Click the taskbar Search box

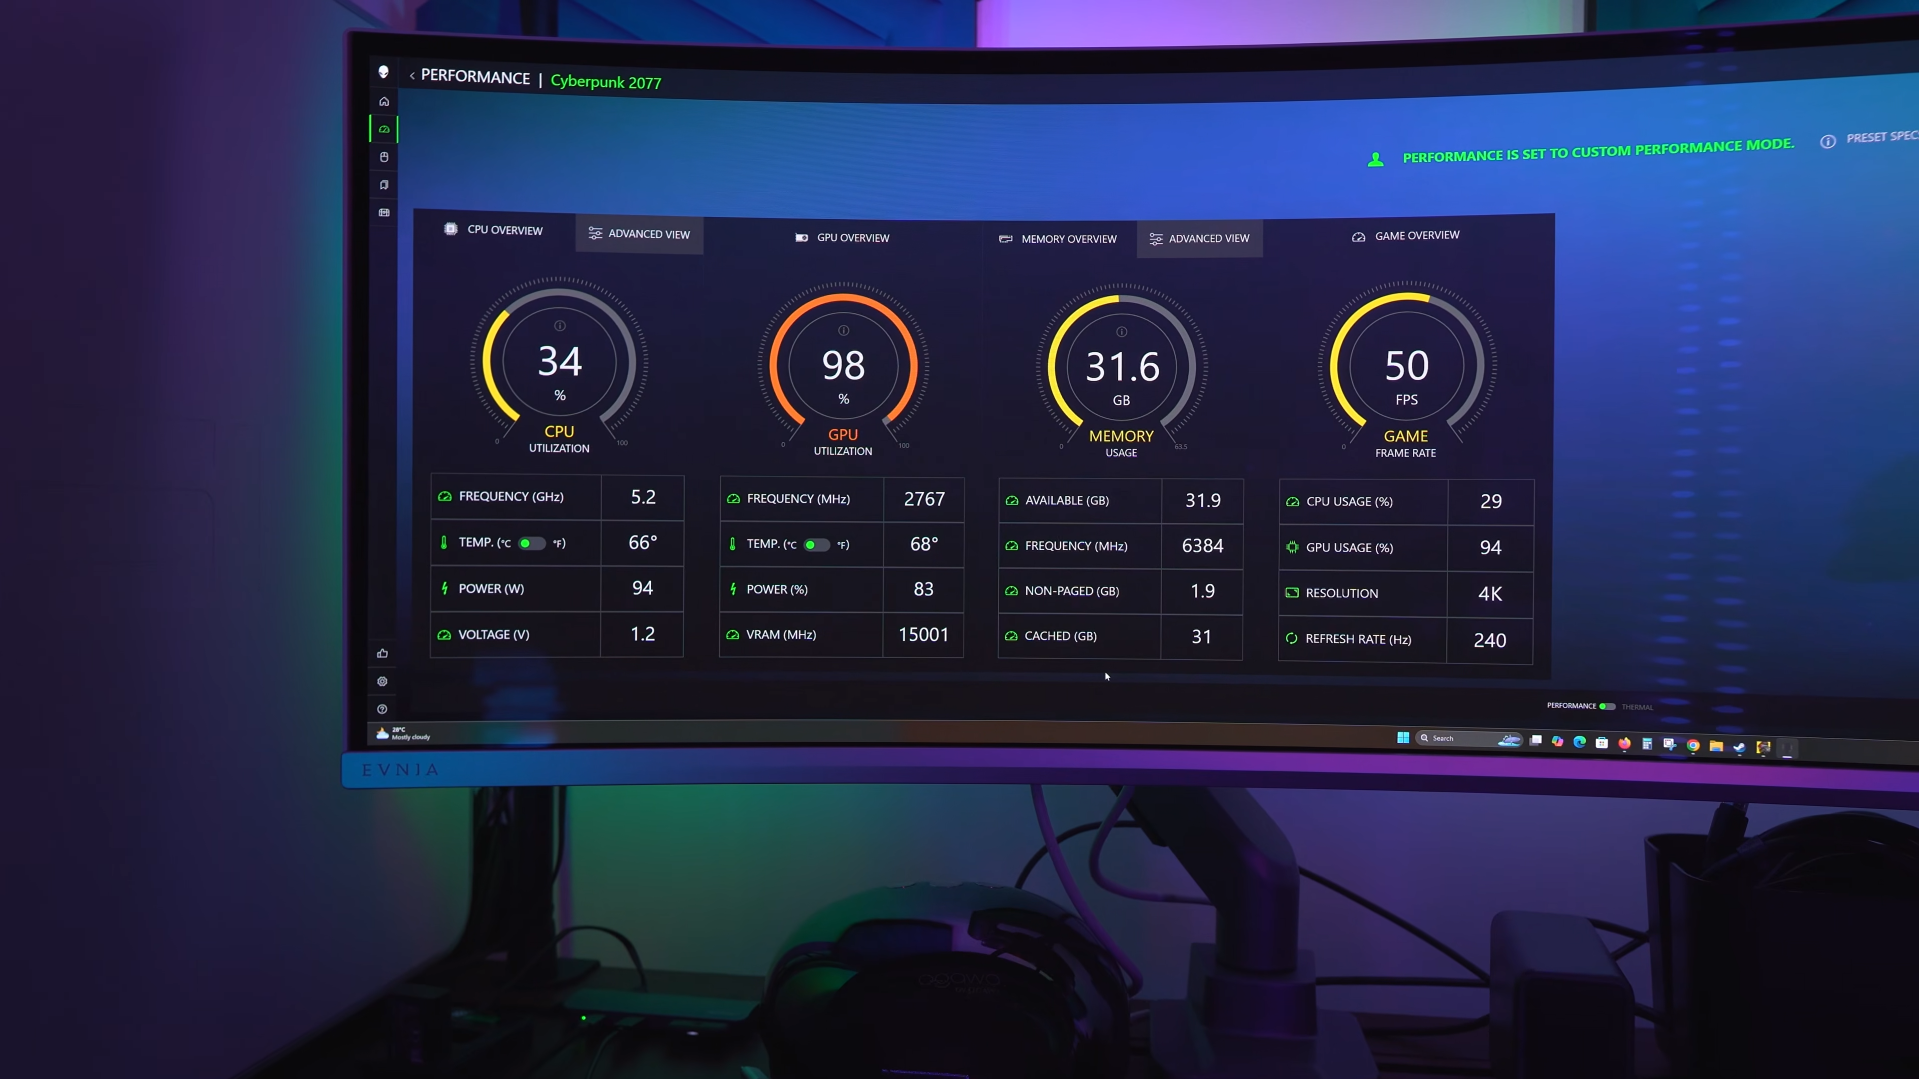coord(1468,739)
